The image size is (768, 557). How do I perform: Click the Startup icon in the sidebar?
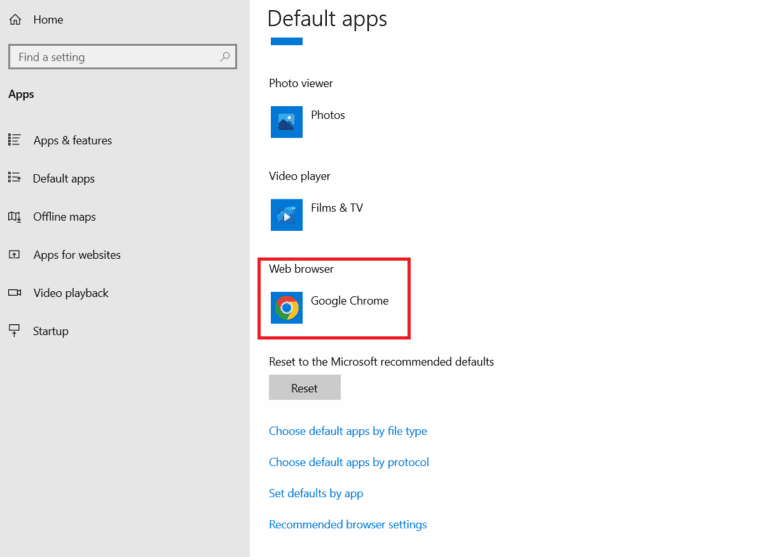point(15,331)
